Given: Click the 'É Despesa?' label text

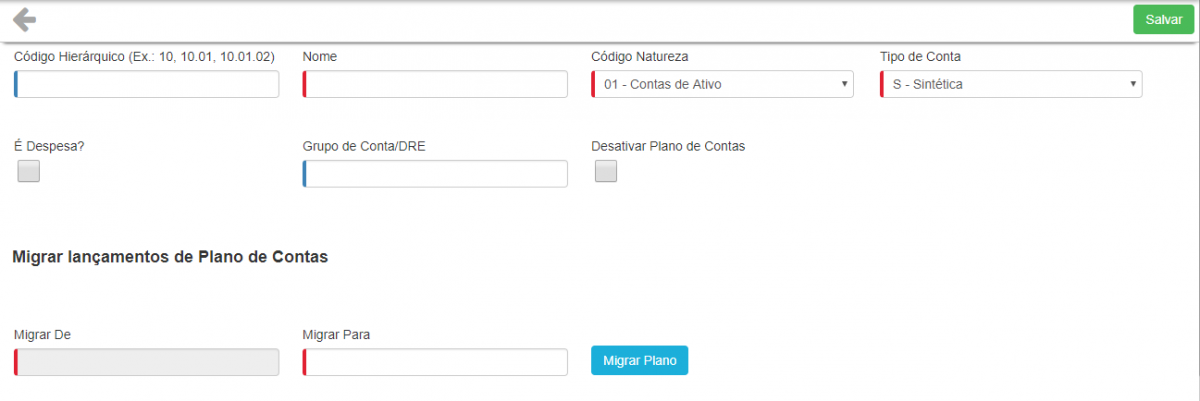Looking at the screenshot, I should coord(49,146).
